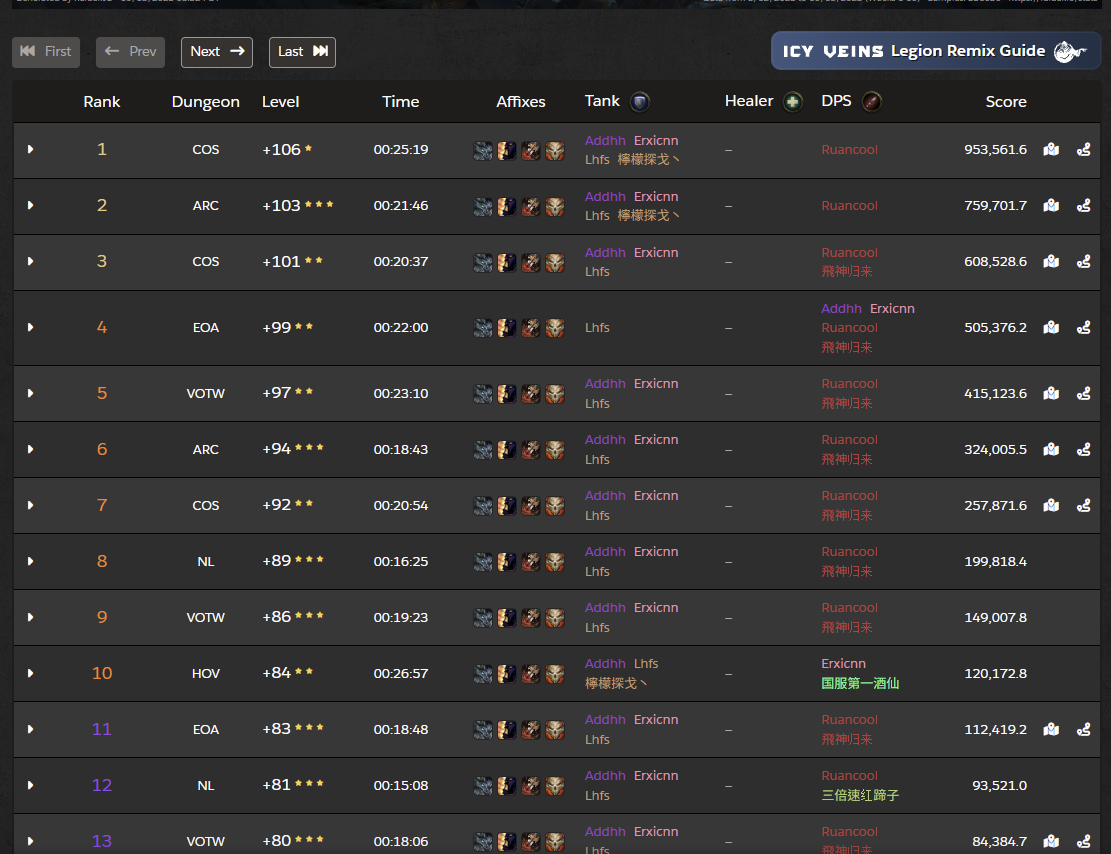1111x854 pixels.
Task: Click the Time column header
Action: 400,102
